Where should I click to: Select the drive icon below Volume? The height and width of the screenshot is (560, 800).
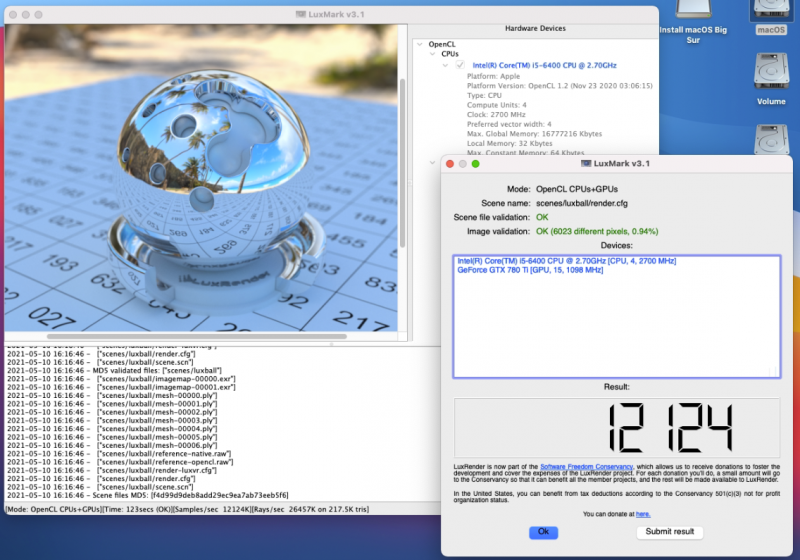tap(771, 140)
